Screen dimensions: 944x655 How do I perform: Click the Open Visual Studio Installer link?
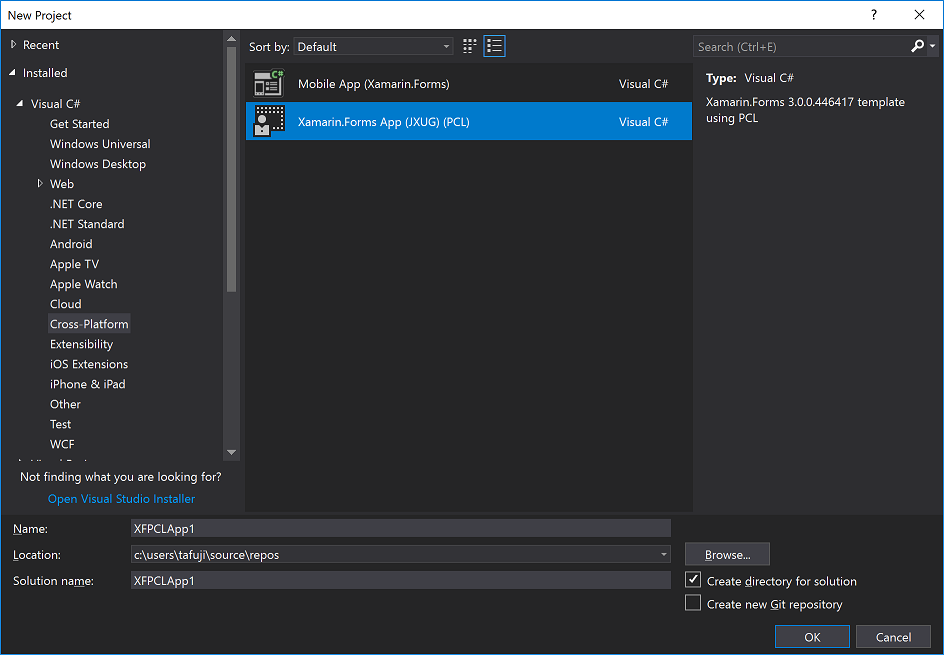coord(121,498)
